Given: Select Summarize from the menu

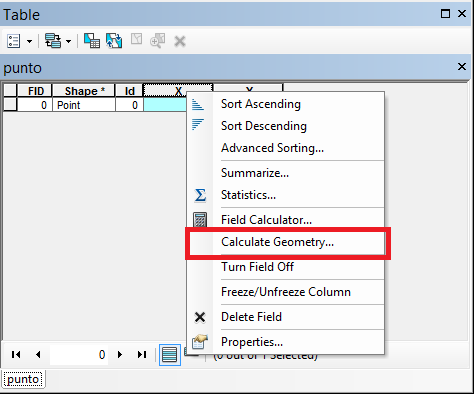Looking at the screenshot, I should click(x=255, y=173).
